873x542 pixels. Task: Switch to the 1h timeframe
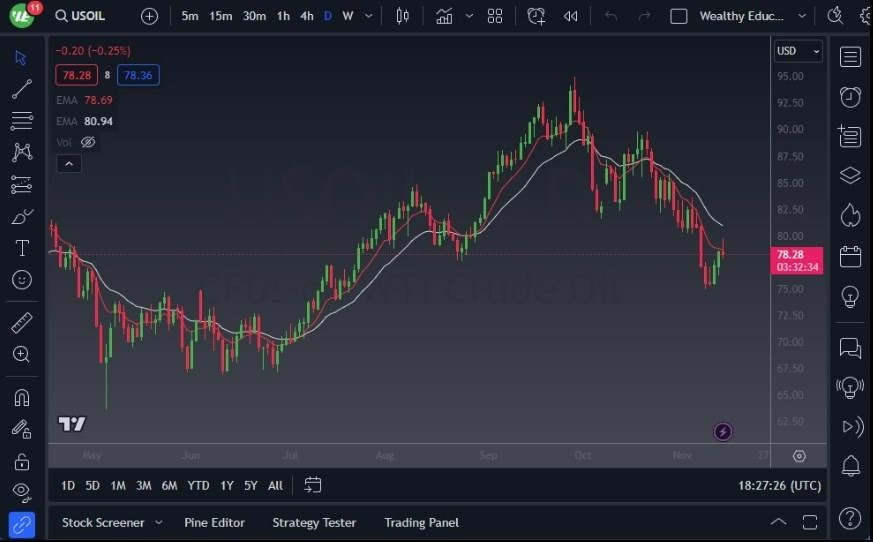click(283, 16)
